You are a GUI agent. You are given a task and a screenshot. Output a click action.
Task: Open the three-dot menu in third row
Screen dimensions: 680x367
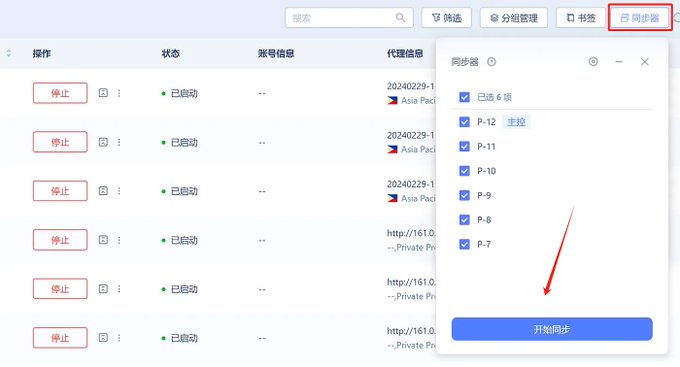tap(119, 191)
